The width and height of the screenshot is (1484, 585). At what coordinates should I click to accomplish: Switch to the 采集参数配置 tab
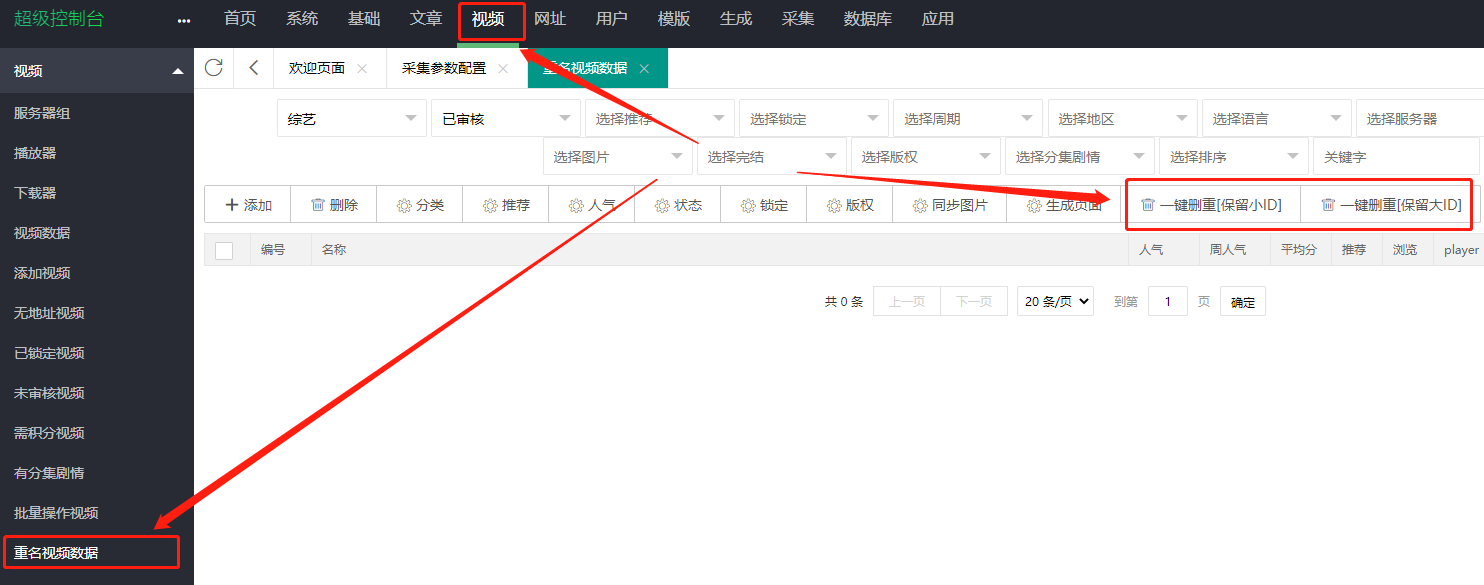443,69
